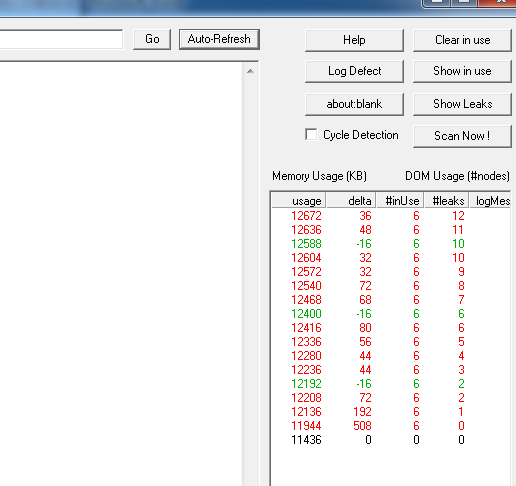Select the green row with usage 12400
This screenshot has height=486, width=516.
click(391, 314)
